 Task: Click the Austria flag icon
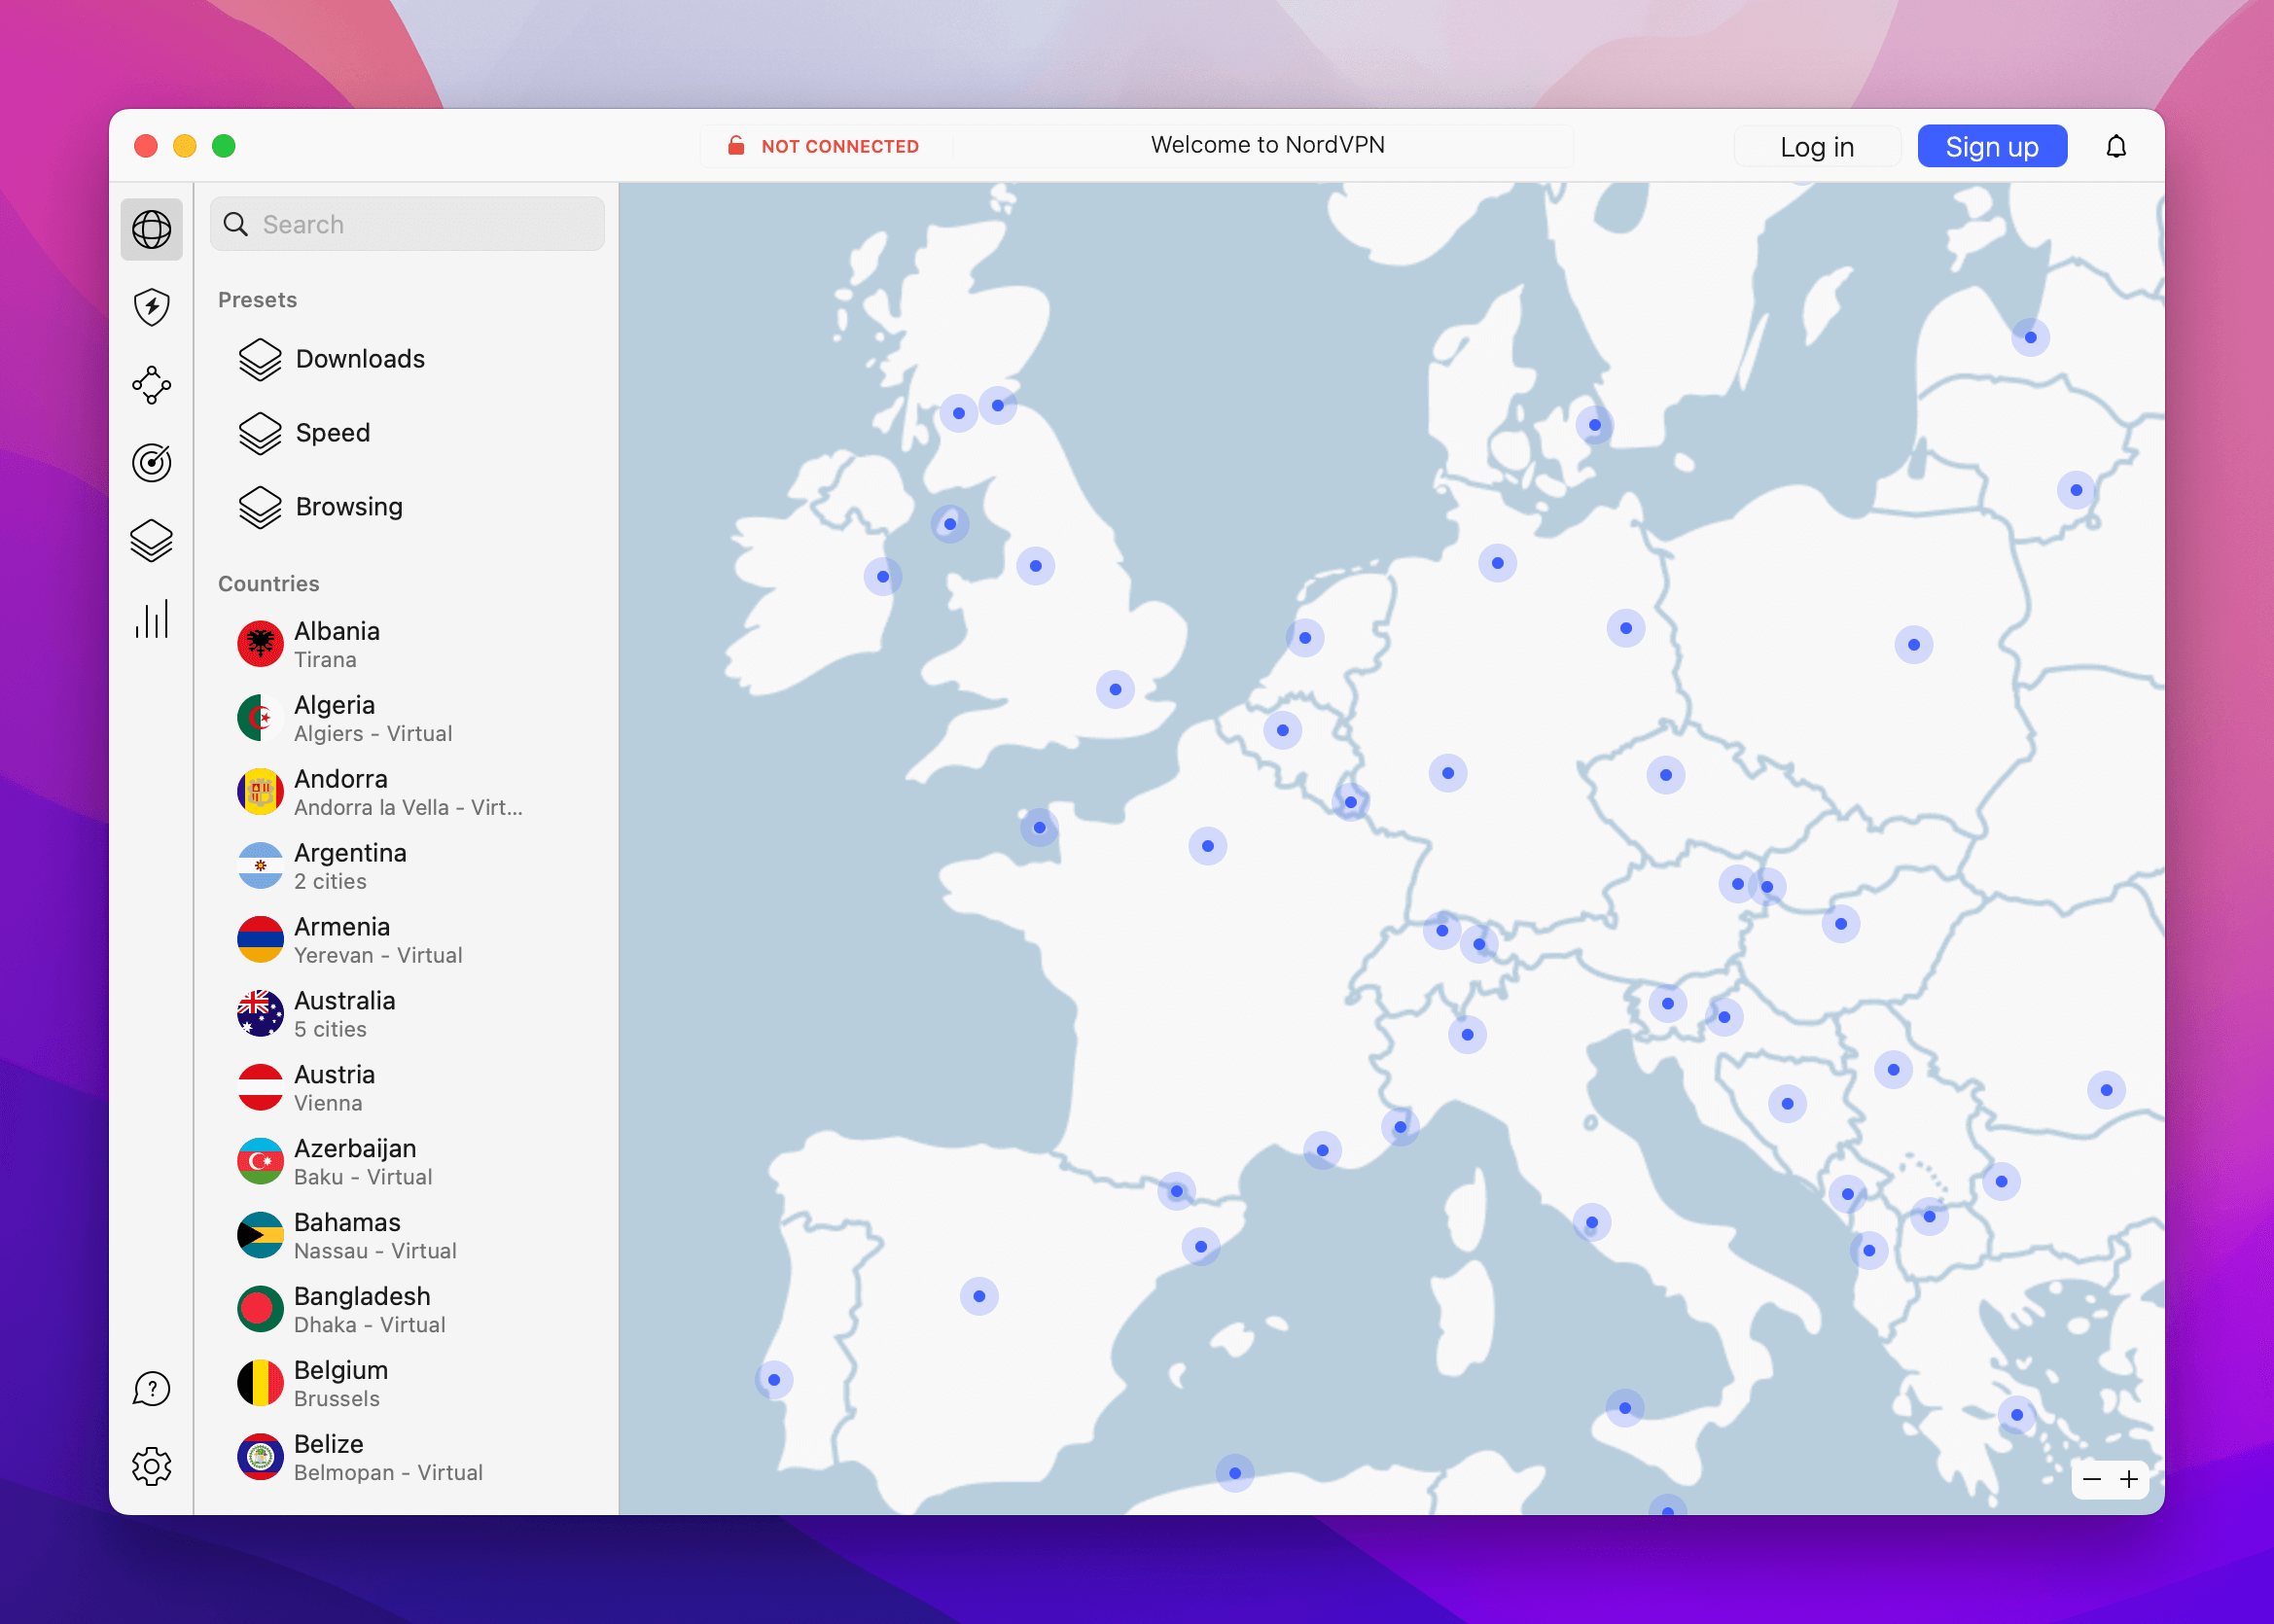260,1088
